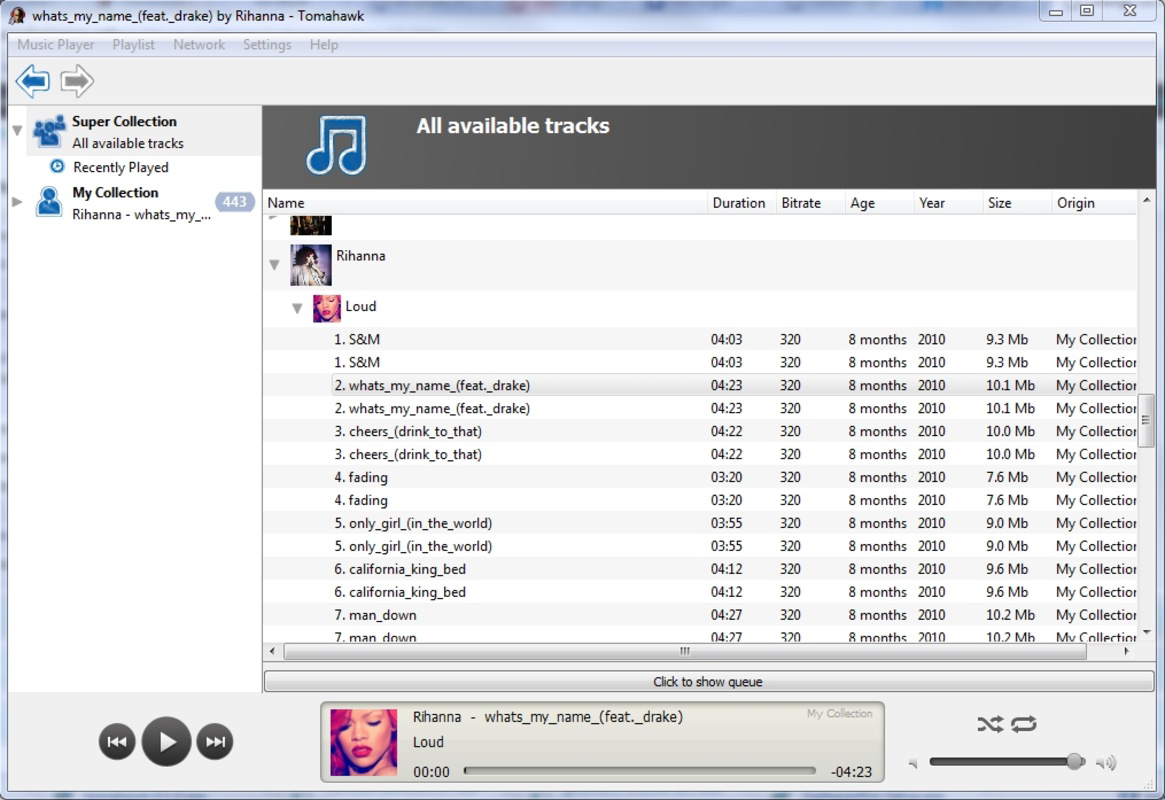The height and width of the screenshot is (800, 1165).
Task: Collapse the Super Collection tree
Action: [17, 131]
